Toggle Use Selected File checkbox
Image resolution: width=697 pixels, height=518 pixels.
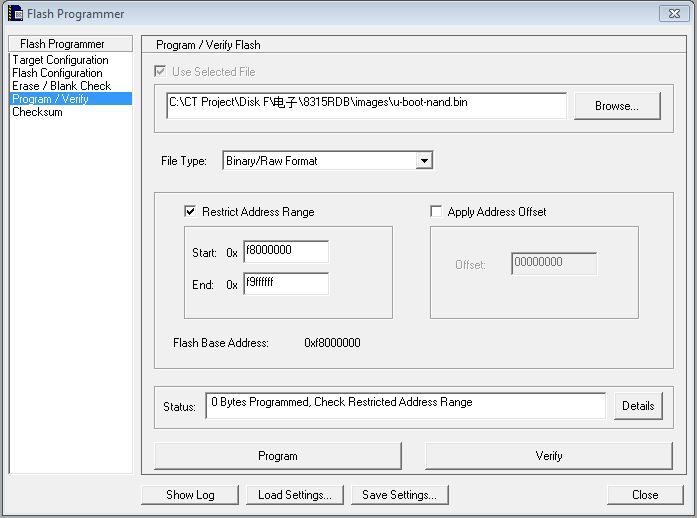pos(160,71)
